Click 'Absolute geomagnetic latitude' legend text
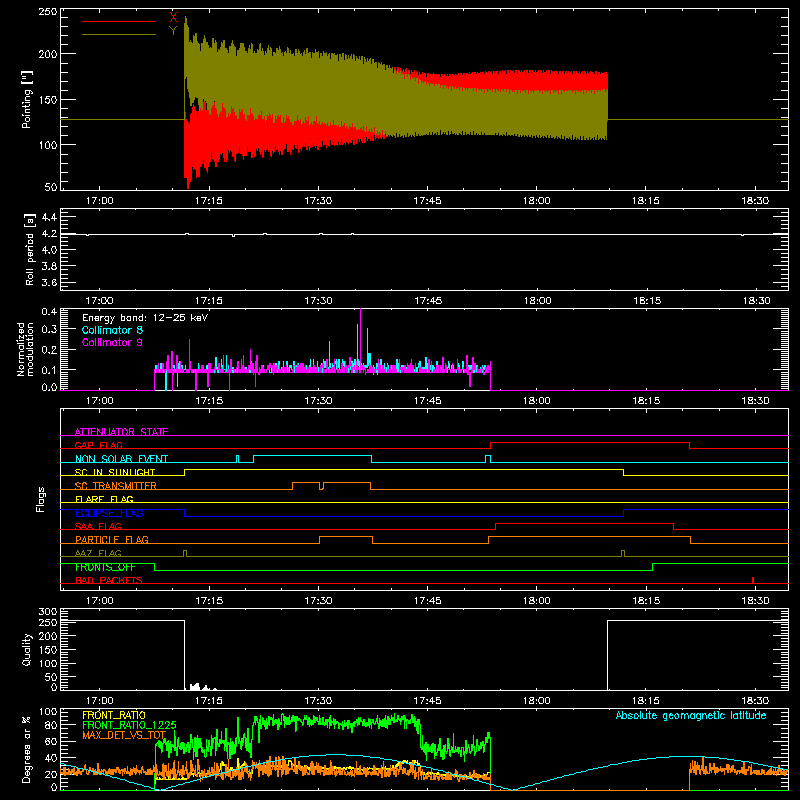Screen dimensions: 800x800 (691, 715)
